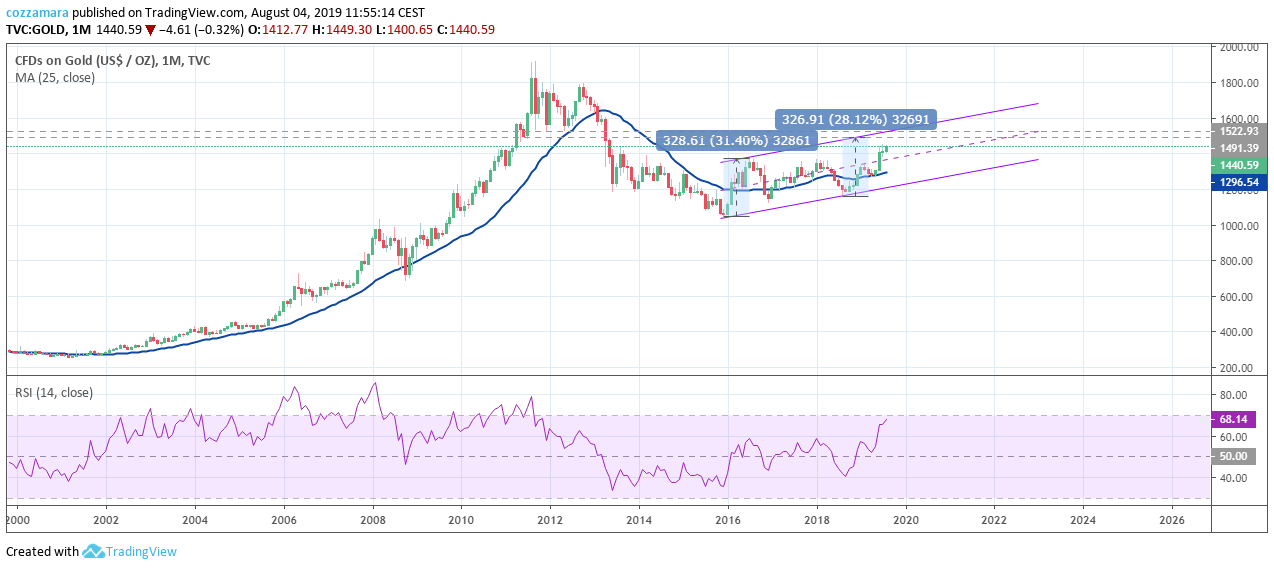Click the green 1440.59 current price label
This screenshot has height=569, width=1274.
tap(1239, 165)
